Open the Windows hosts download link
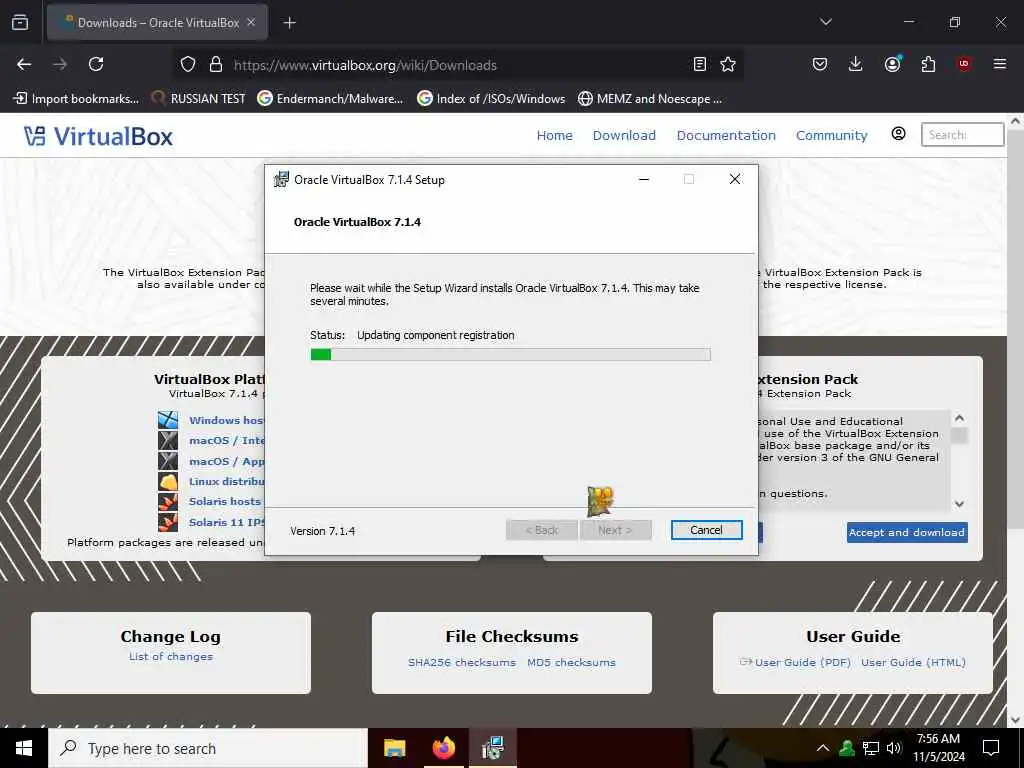This screenshot has width=1024, height=768. [x=226, y=420]
